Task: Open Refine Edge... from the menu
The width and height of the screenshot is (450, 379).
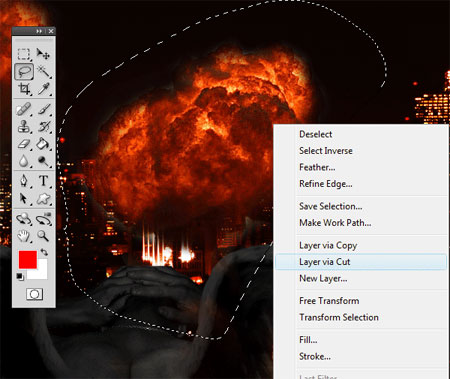Action: (326, 184)
